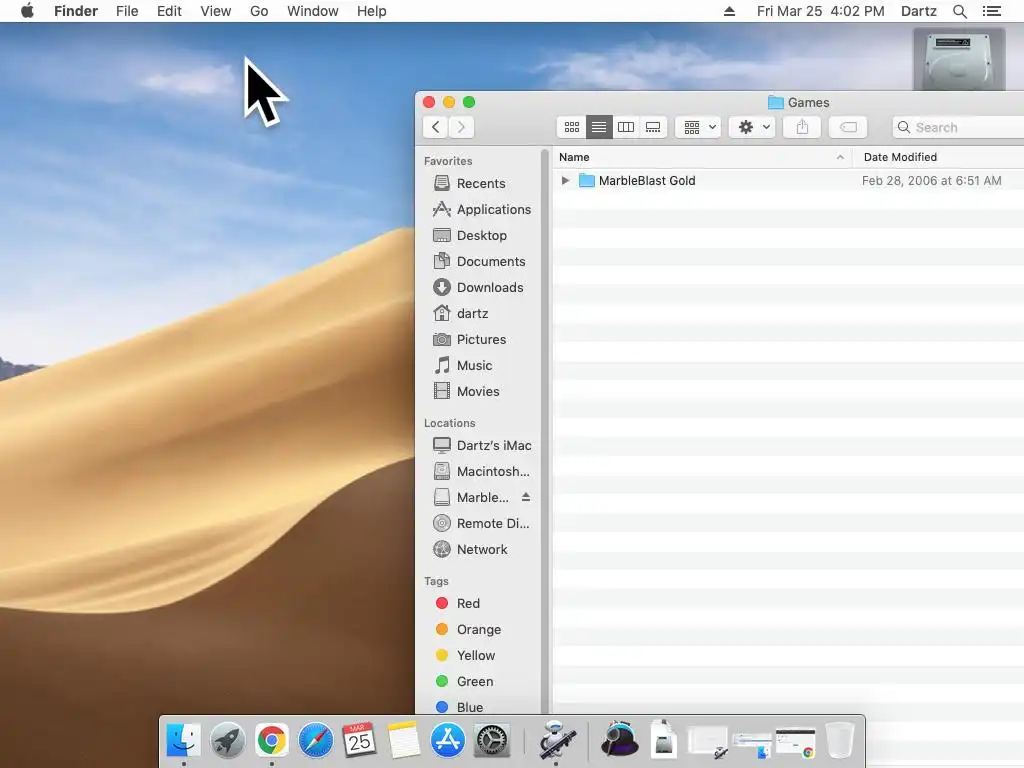The width and height of the screenshot is (1024, 768).
Task: Go forward with the right chevron
Action: (x=461, y=127)
